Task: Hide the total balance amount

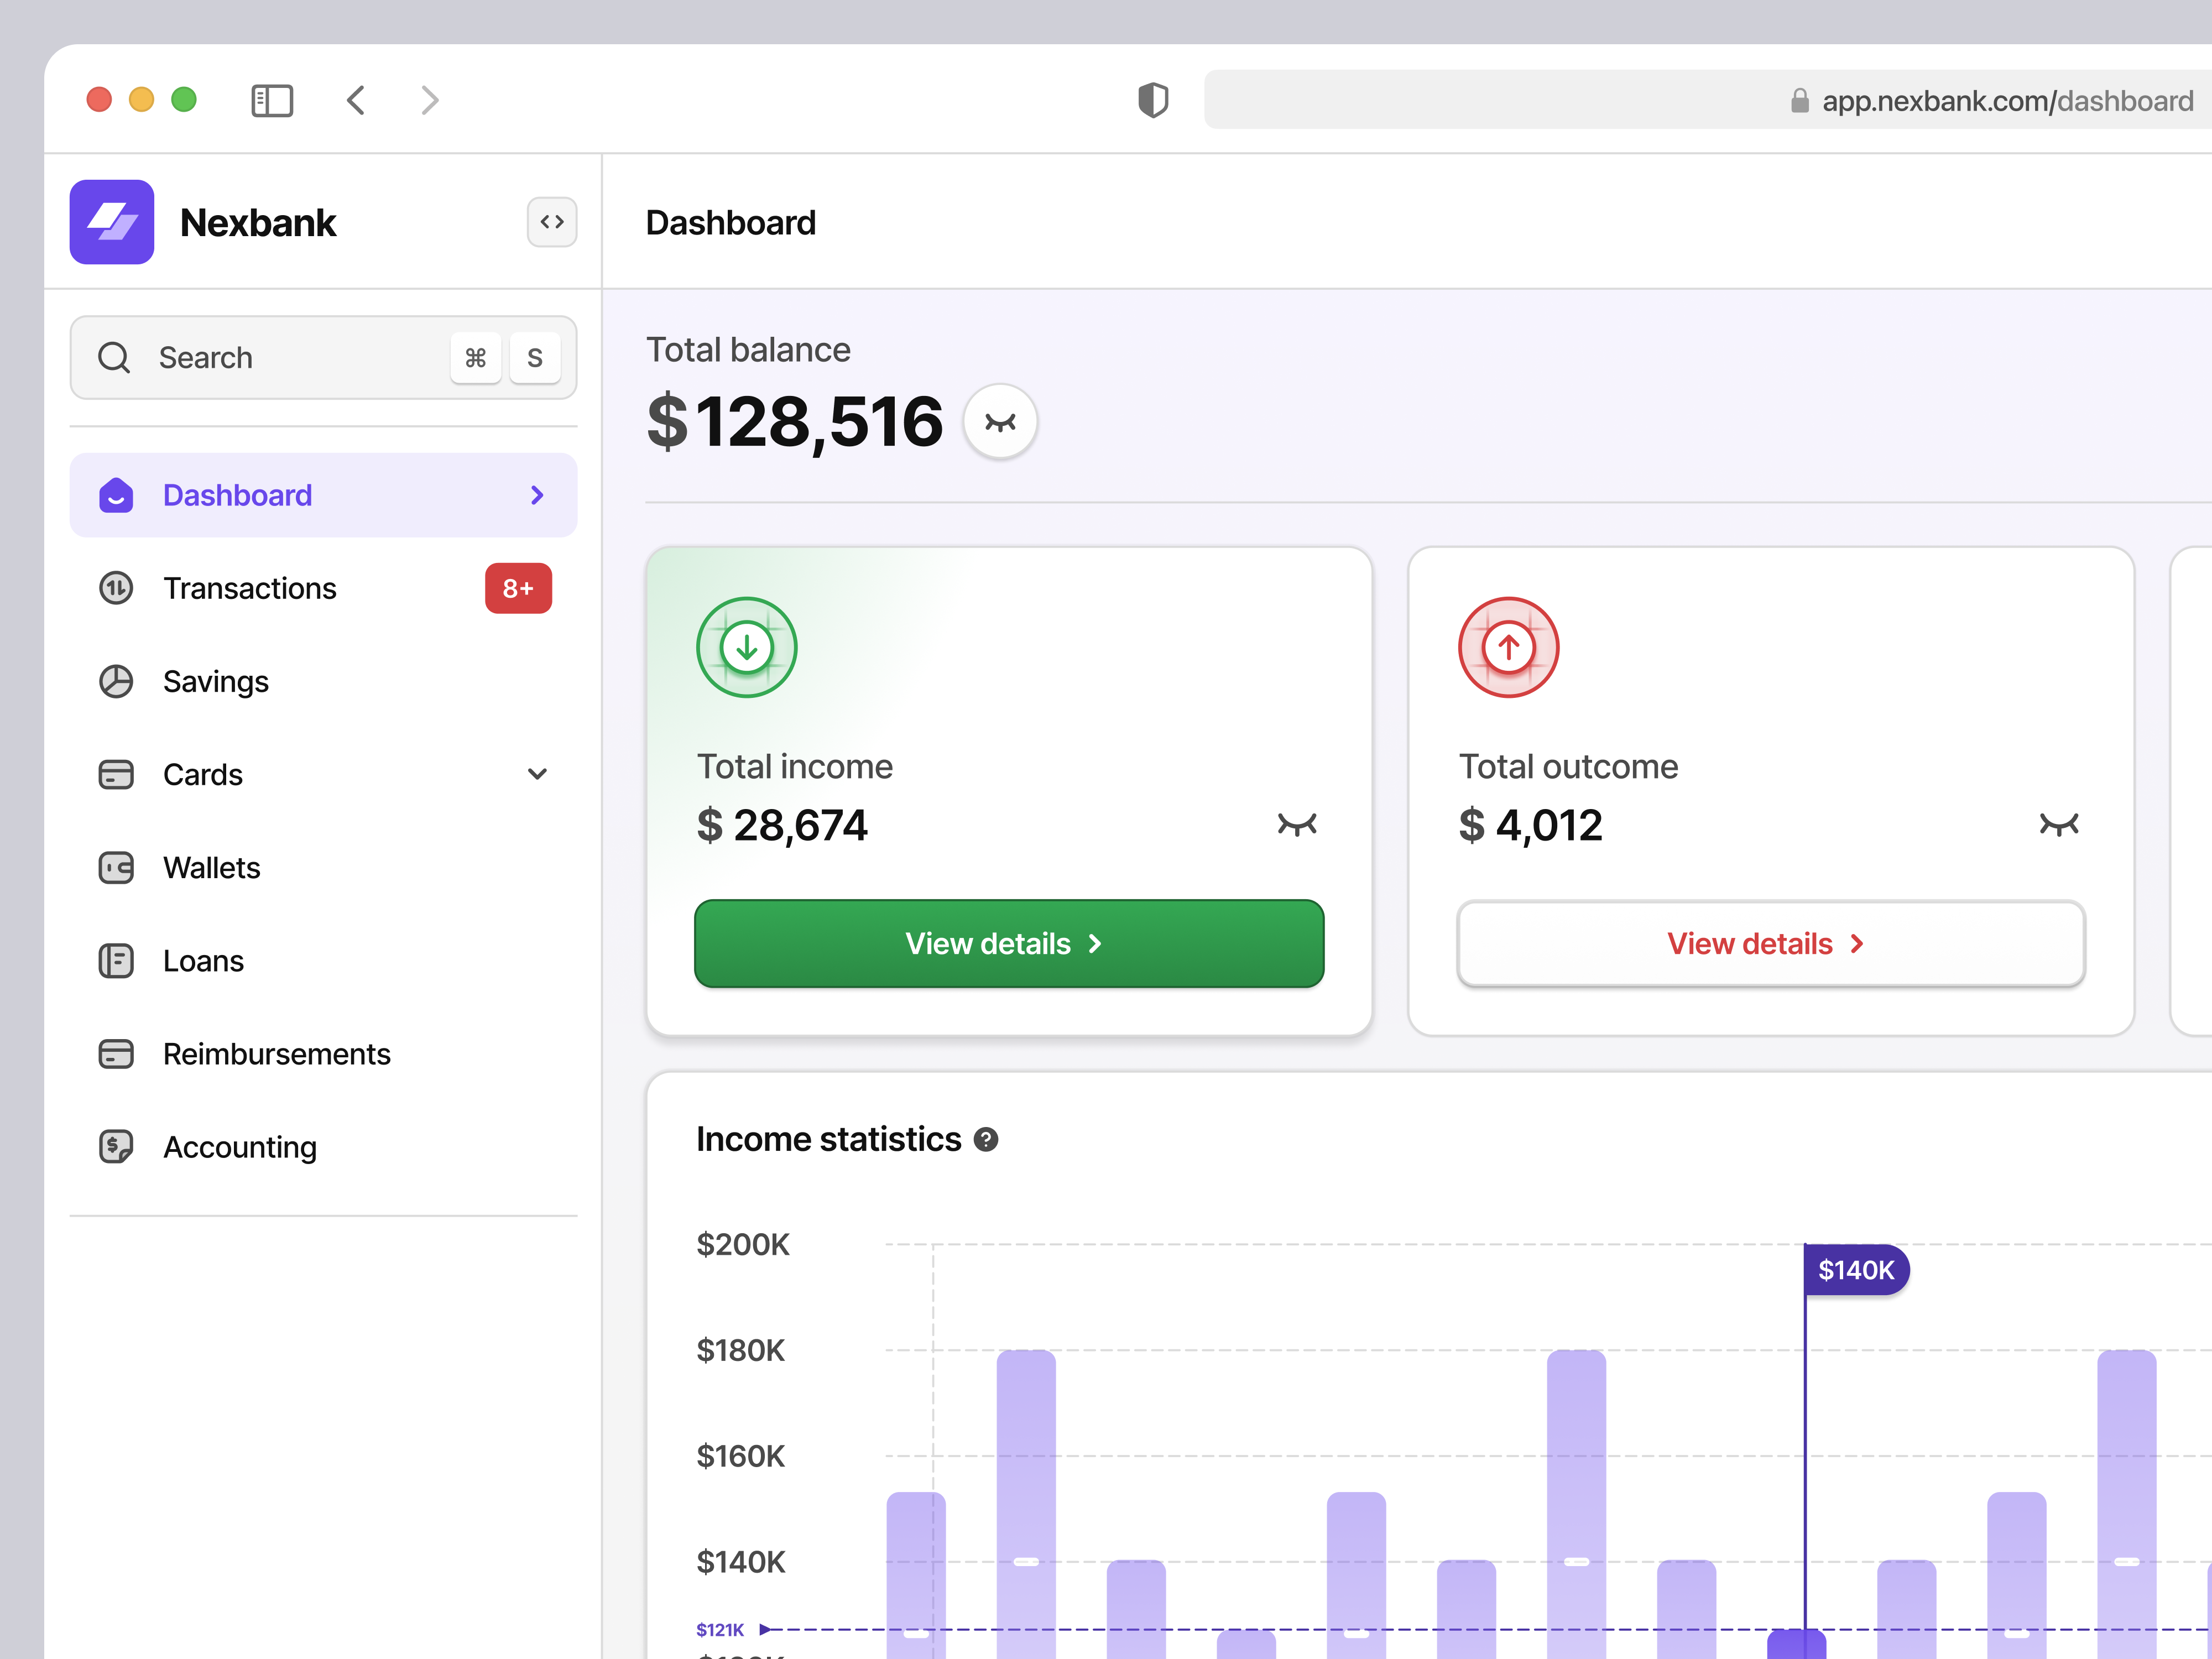Action: [x=999, y=422]
